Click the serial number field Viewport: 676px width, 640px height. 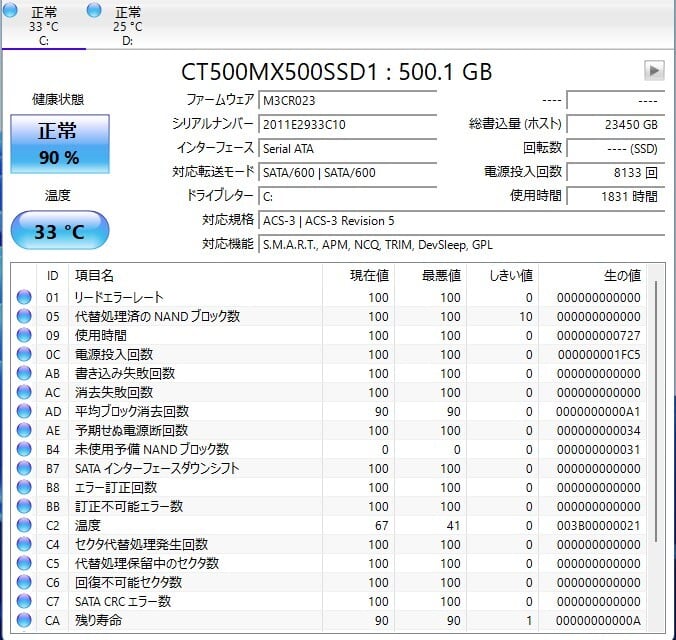click(x=347, y=124)
